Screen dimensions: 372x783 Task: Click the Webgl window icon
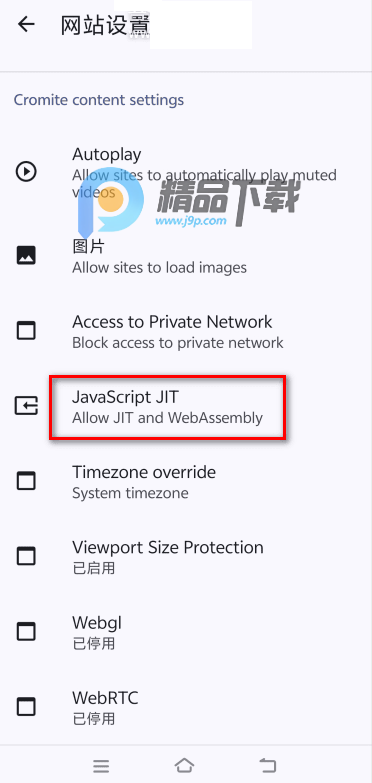point(26,632)
